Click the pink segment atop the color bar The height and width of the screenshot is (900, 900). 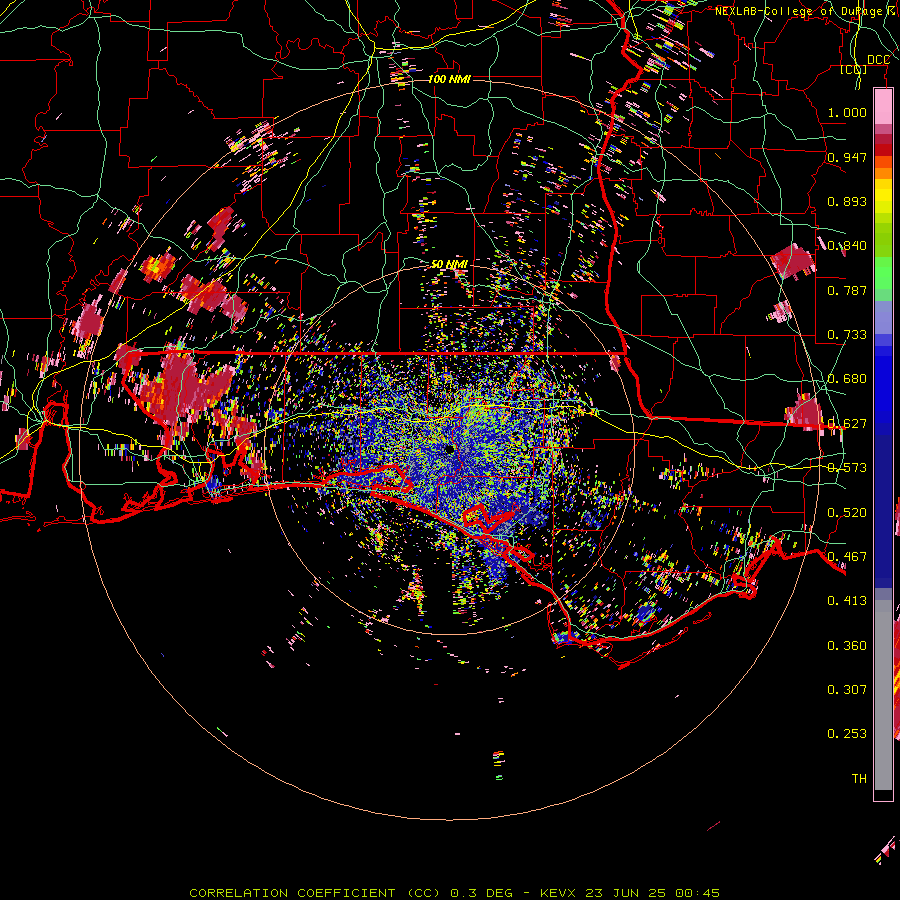(883, 106)
